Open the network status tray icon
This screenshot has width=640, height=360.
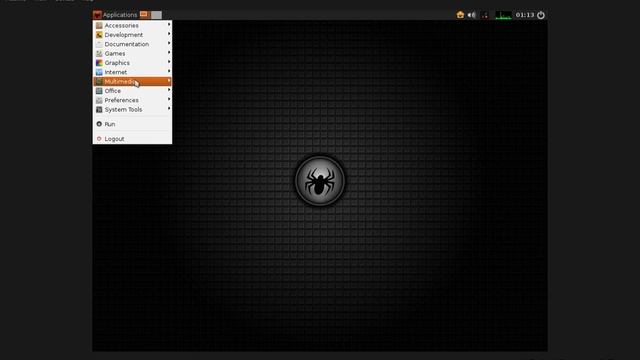tap(484, 15)
